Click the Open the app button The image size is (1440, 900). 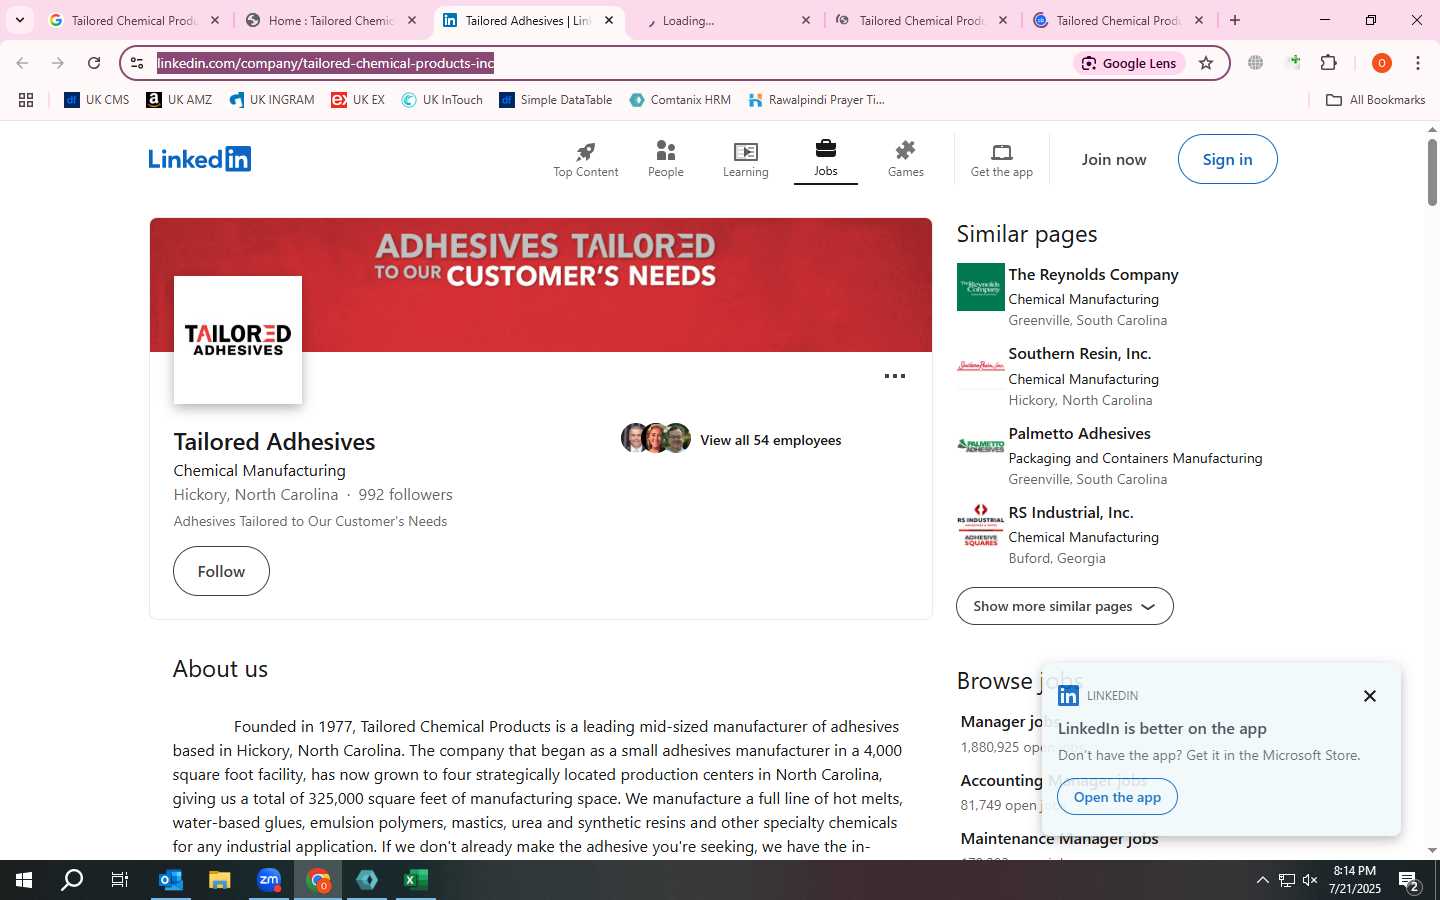[1117, 797]
